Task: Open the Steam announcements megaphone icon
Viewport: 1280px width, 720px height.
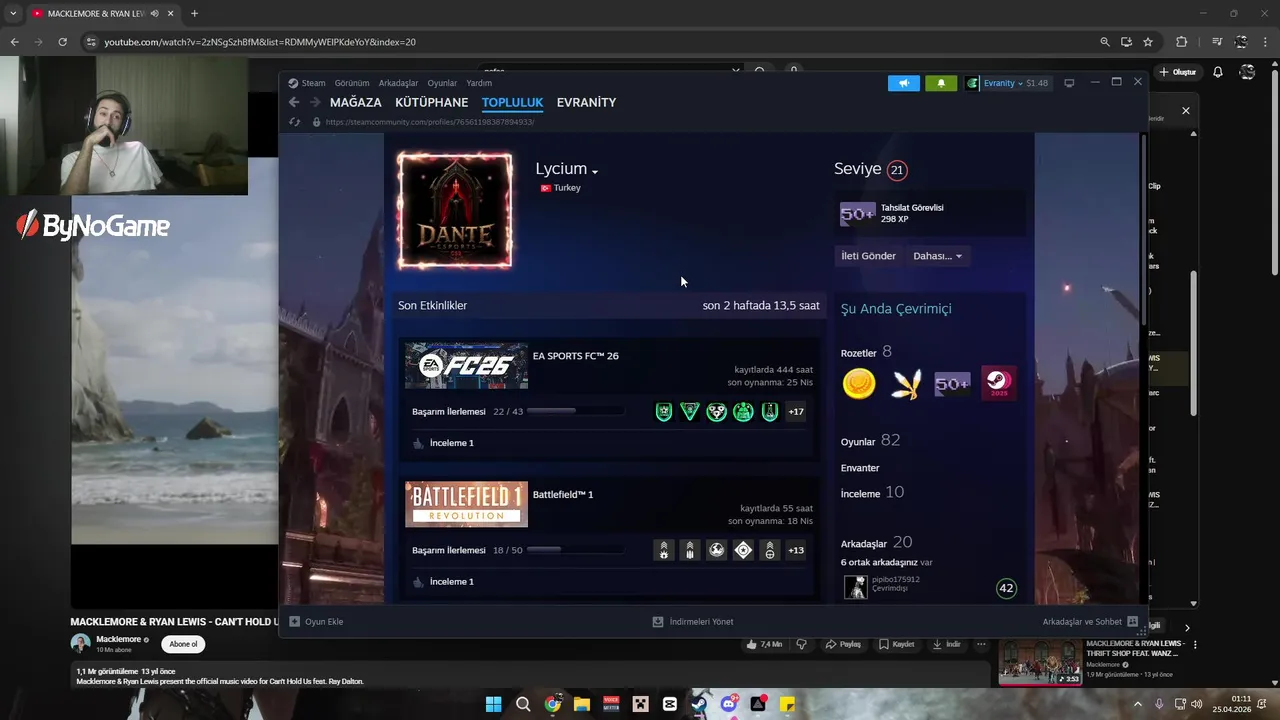Action: click(903, 83)
